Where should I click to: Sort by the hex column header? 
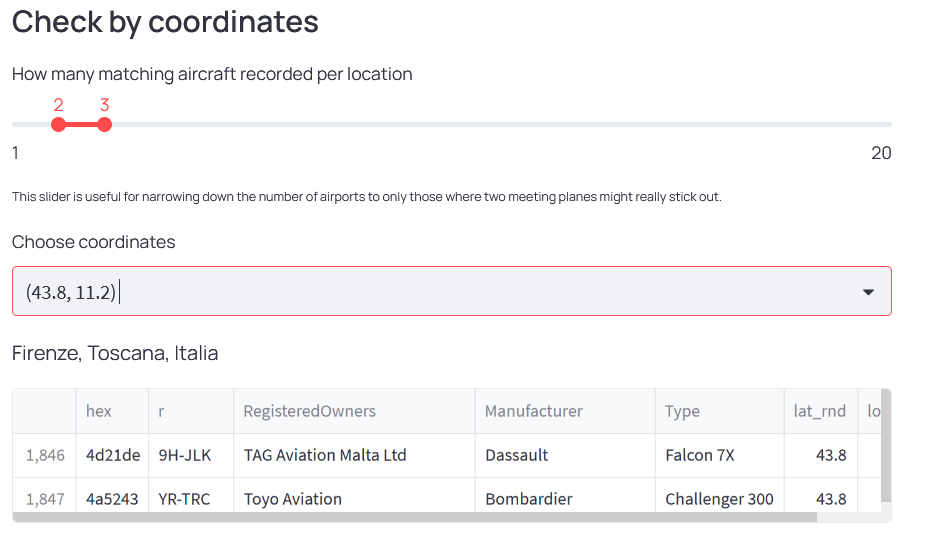pyautogui.click(x=99, y=411)
